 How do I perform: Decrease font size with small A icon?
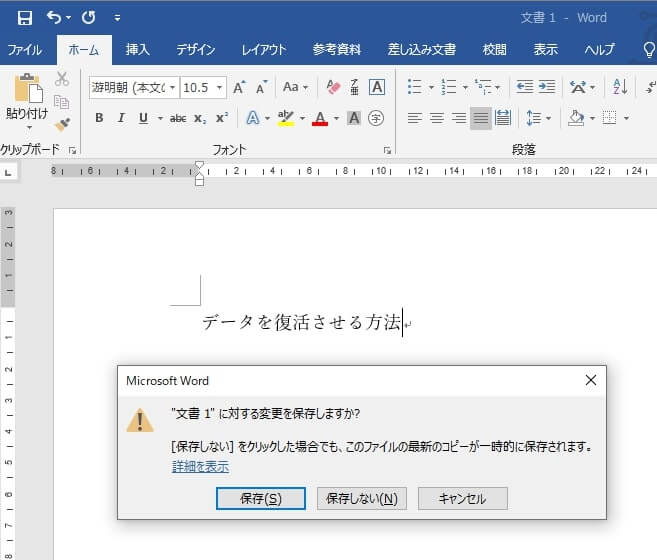click(261, 88)
